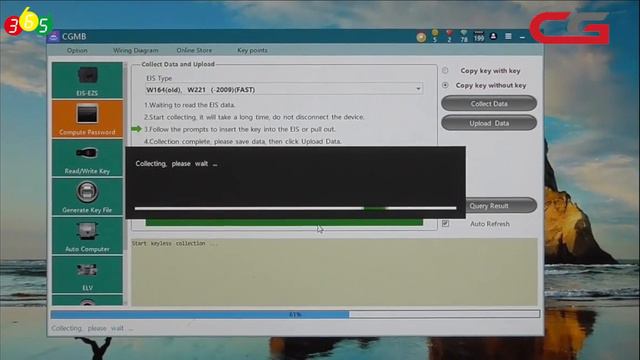Toggle the Auto Refresh checkbox
Screen dimensions: 640x360
point(445,224)
